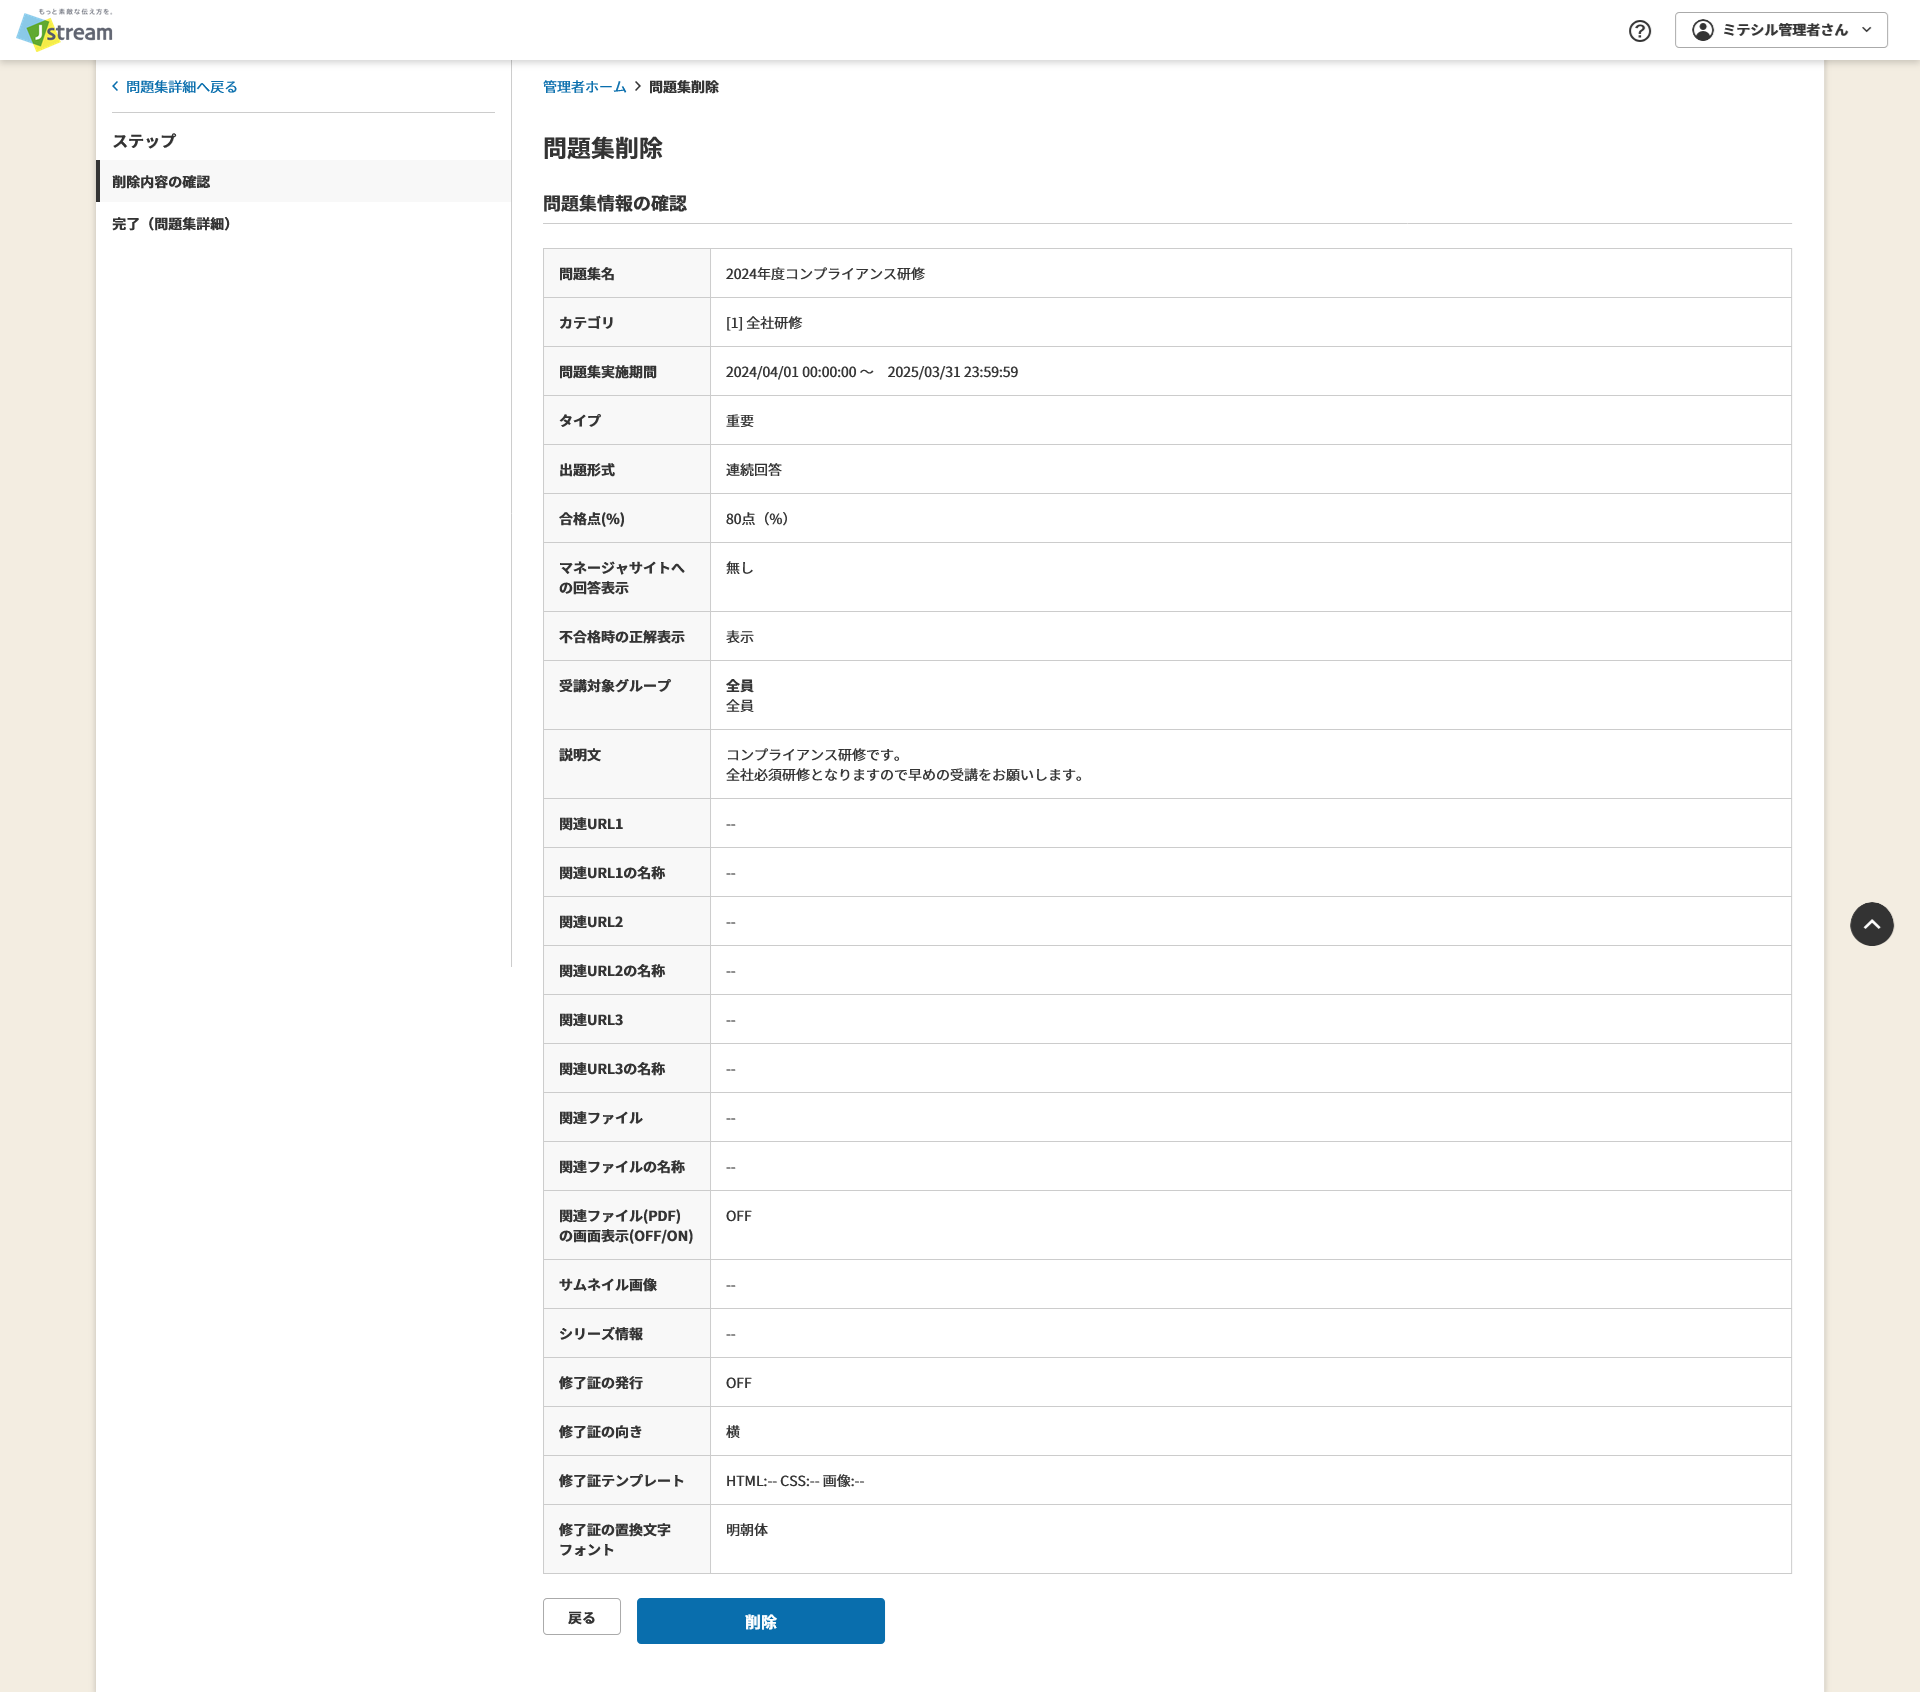Open the help question mark icon

click(x=1640, y=31)
